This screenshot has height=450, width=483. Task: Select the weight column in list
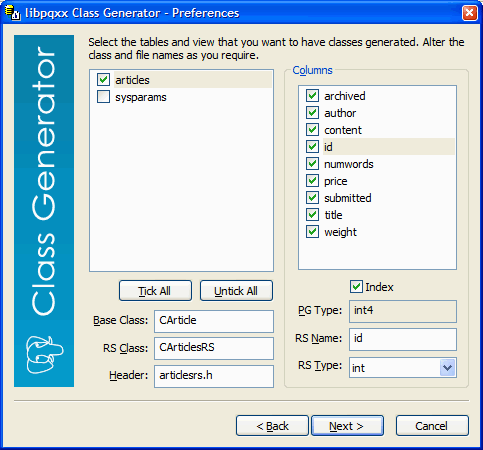pos(340,232)
